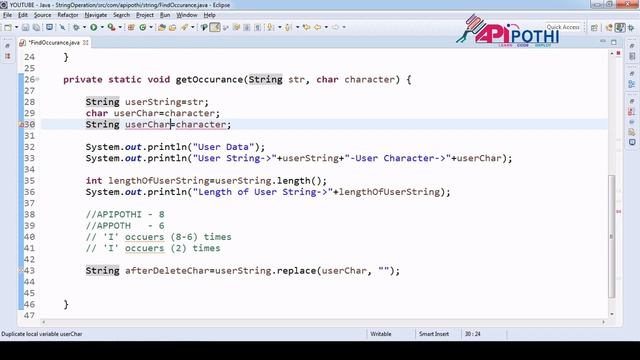Screen dimensions: 640x360
Task: Open the Console view icon in right trim
Action: [632, 142]
